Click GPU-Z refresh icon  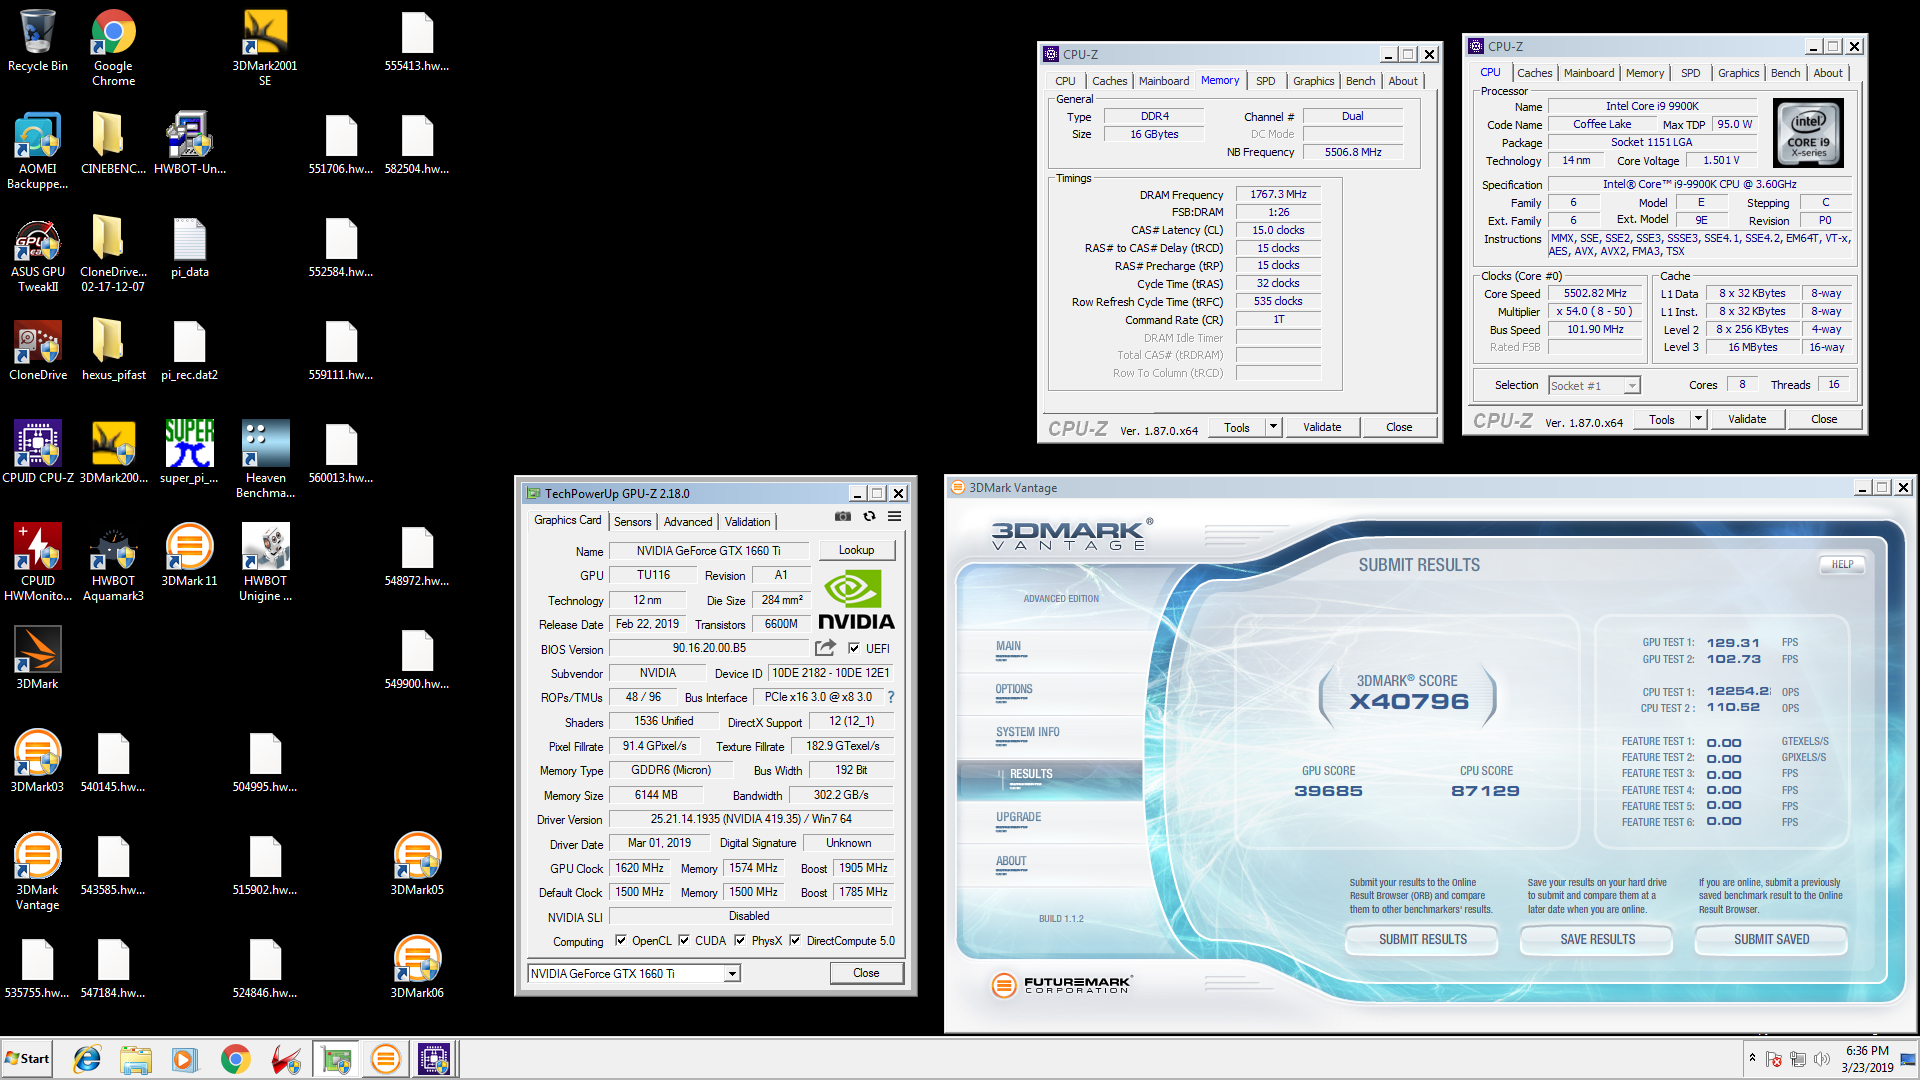coord(869,517)
